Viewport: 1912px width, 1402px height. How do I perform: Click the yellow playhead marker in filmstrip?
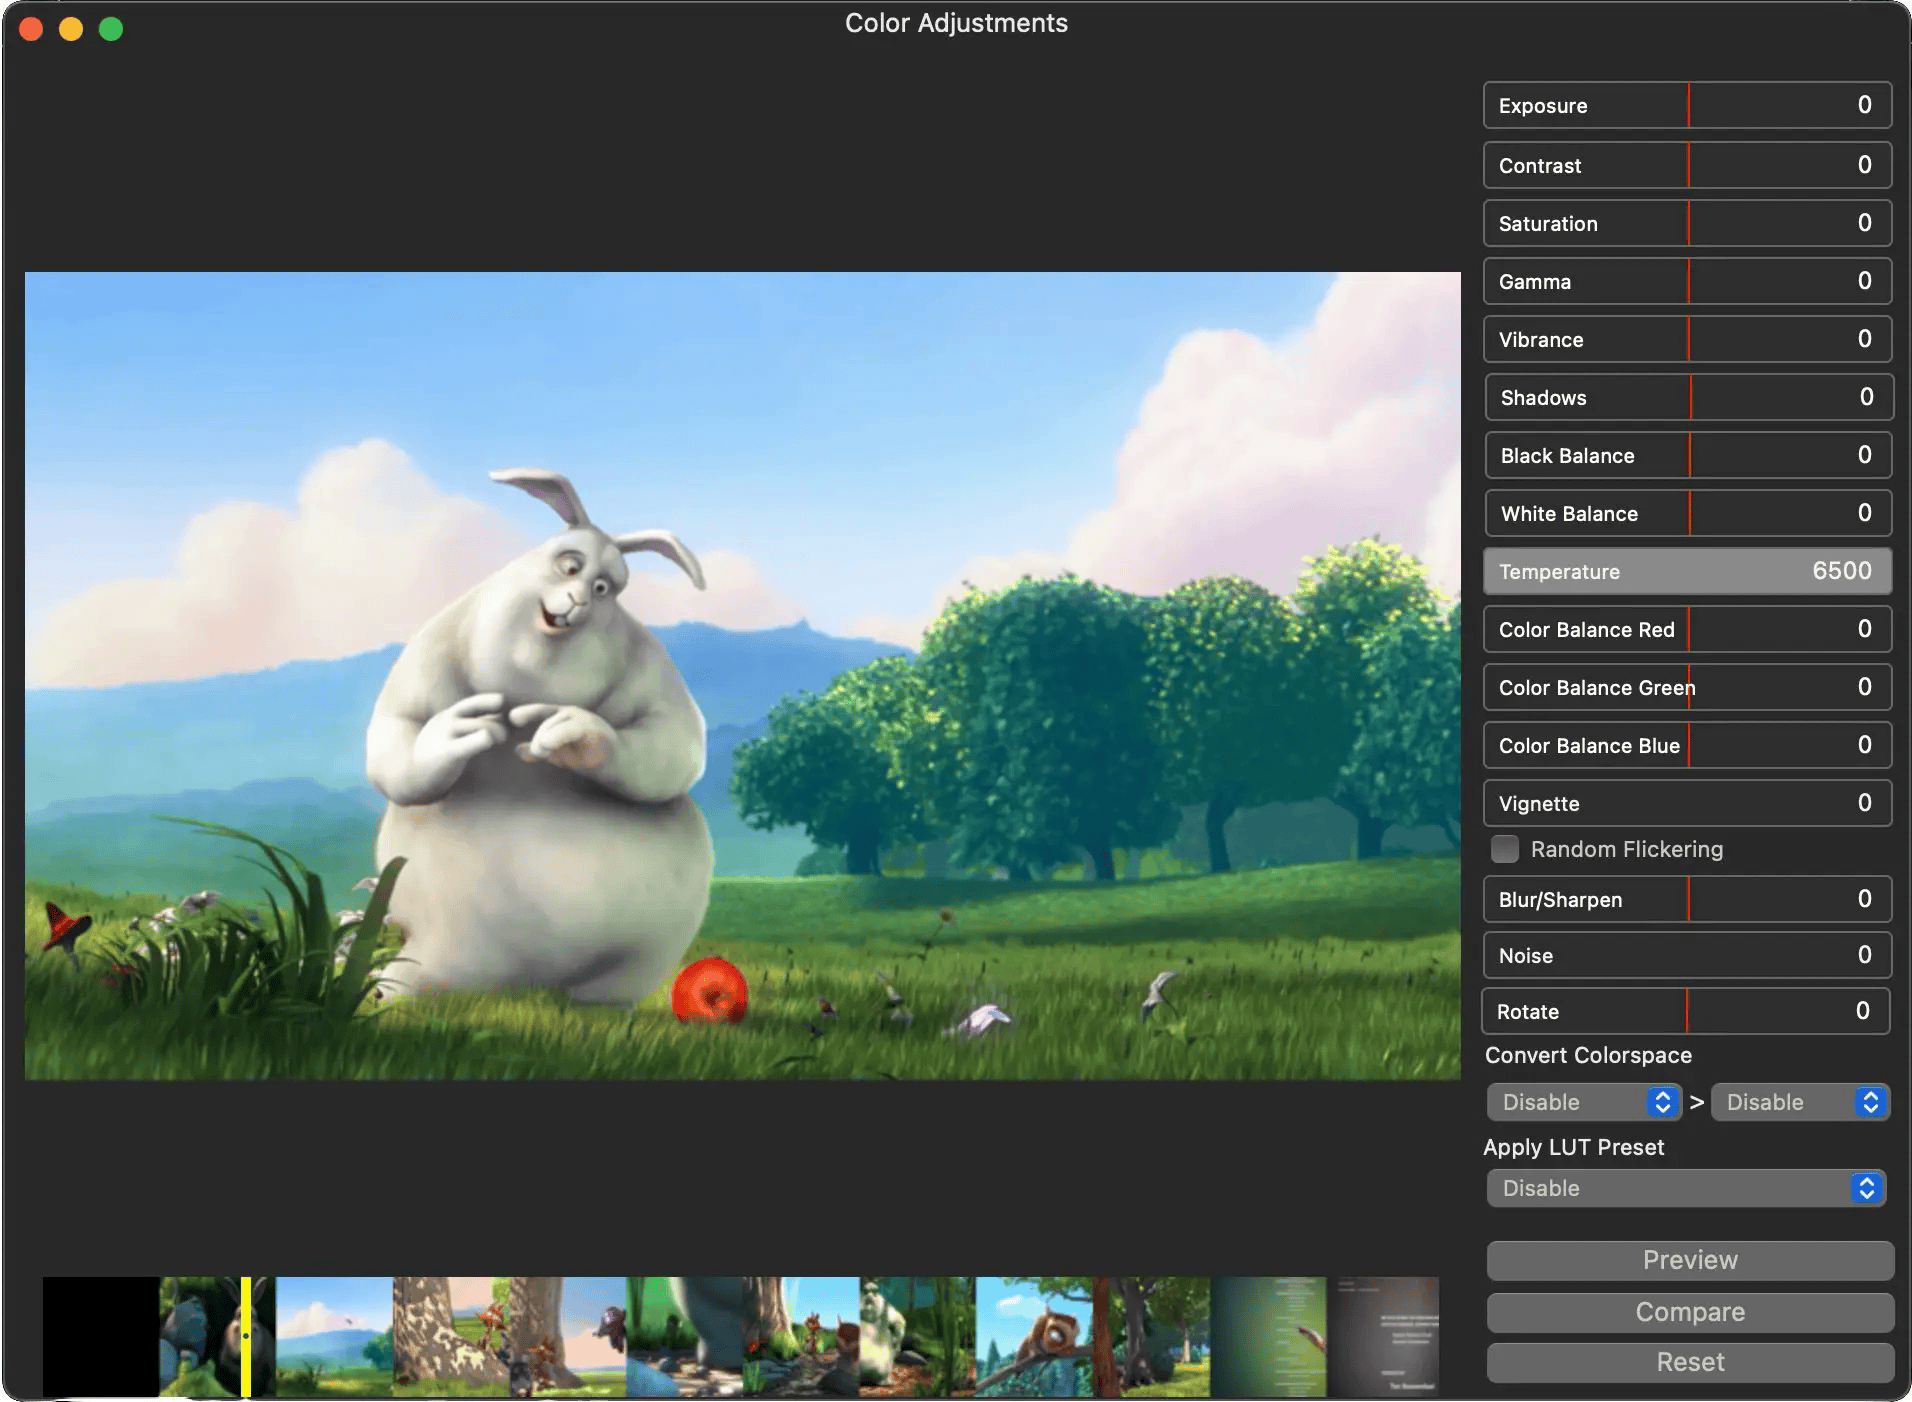pyautogui.click(x=246, y=1337)
